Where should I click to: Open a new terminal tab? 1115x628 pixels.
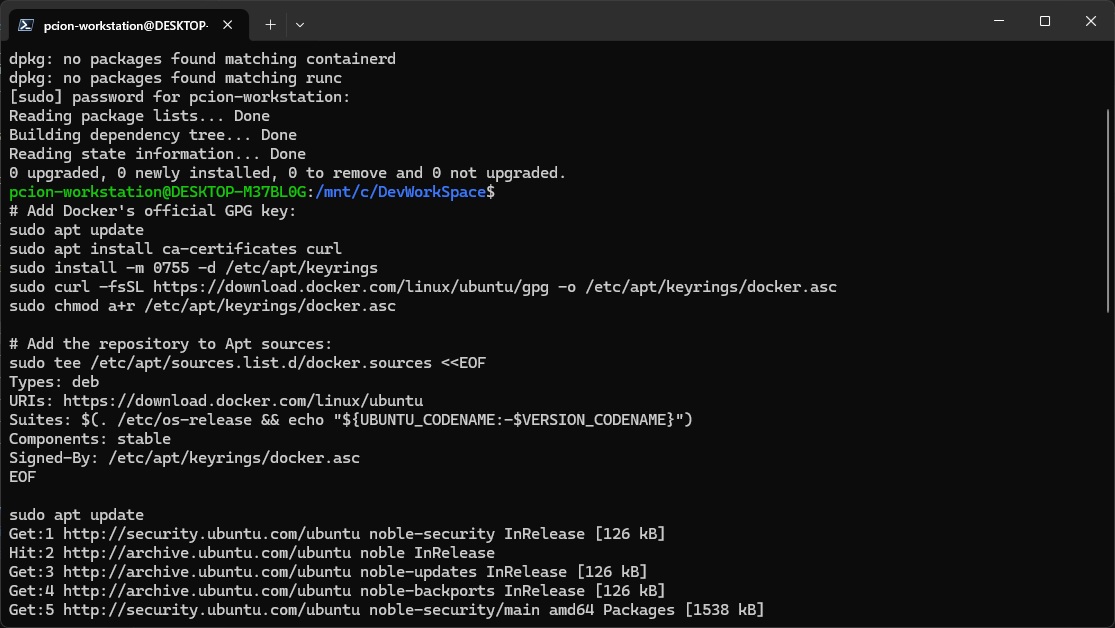click(270, 24)
